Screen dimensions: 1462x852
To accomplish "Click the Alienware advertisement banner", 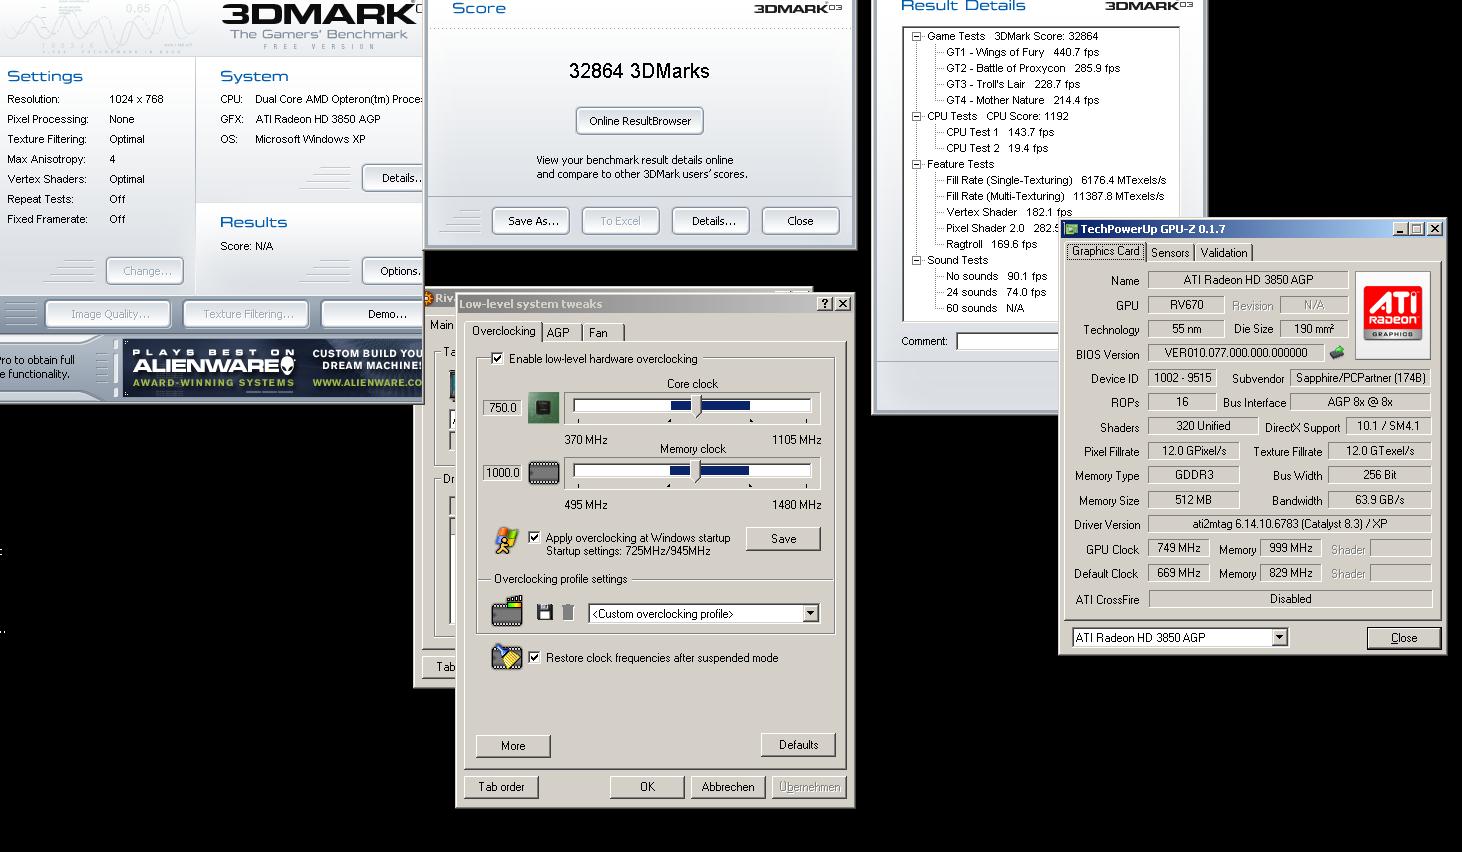I will tap(272, 368).
